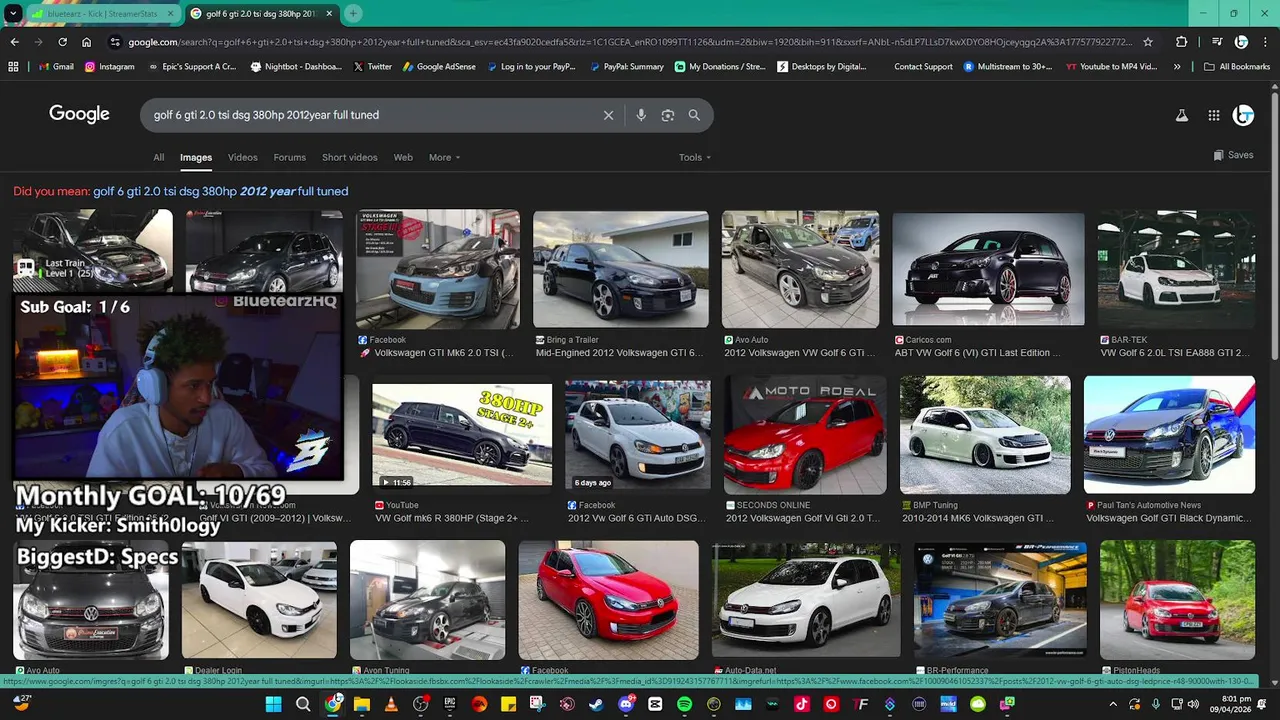This screenshot has width=1280, height=720.
Task: Open Epic Games Launcher in taskbar
Action: pos(450,704)
